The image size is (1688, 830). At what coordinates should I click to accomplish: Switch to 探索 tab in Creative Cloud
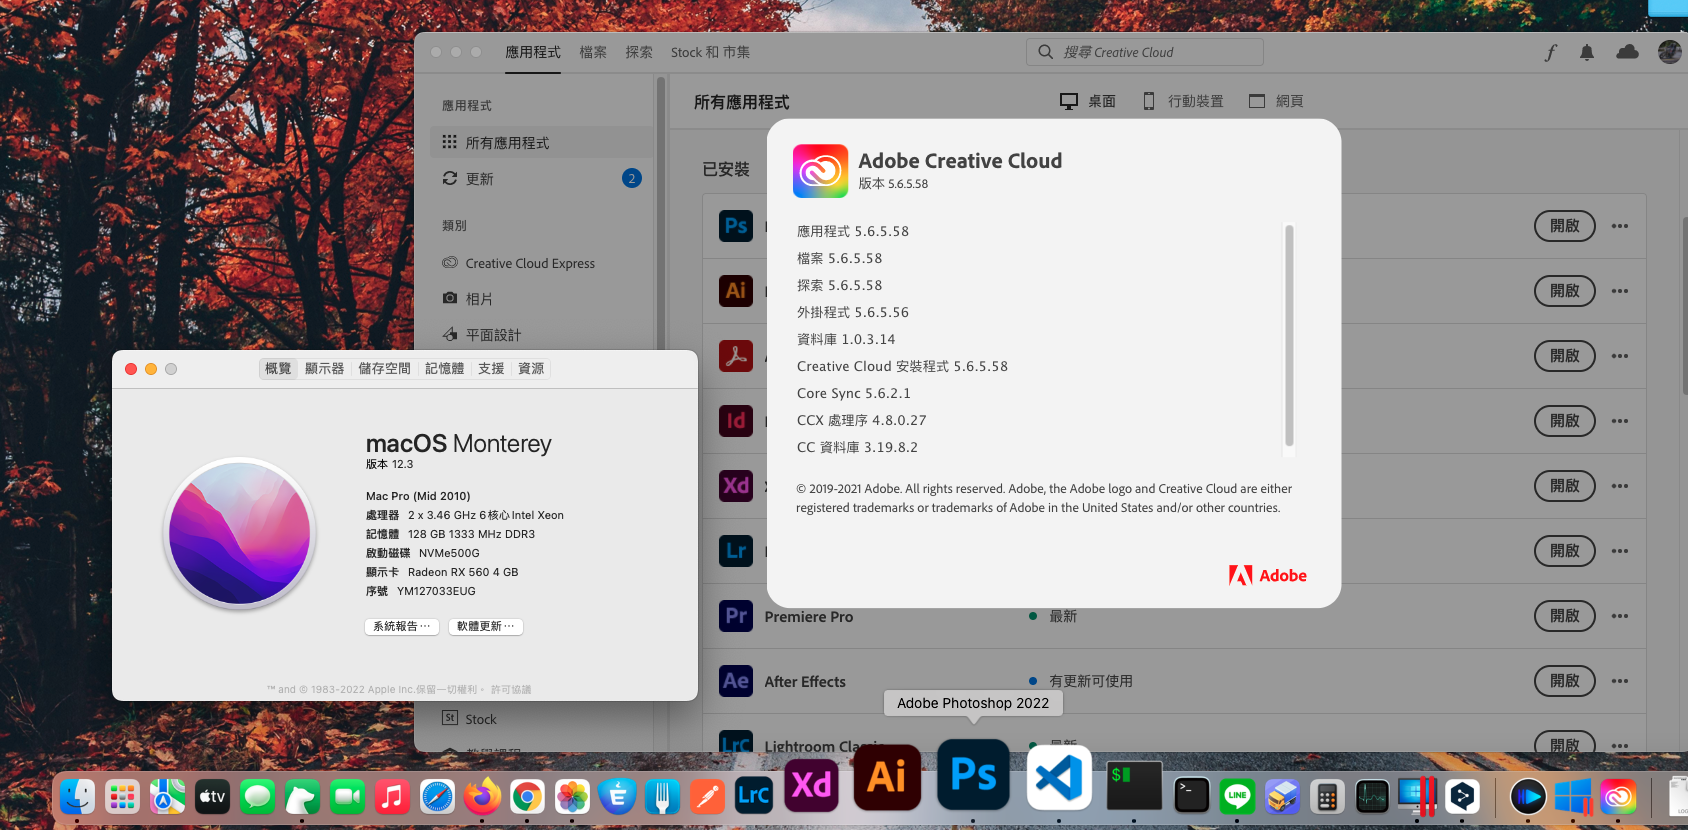tap(639, 52)
